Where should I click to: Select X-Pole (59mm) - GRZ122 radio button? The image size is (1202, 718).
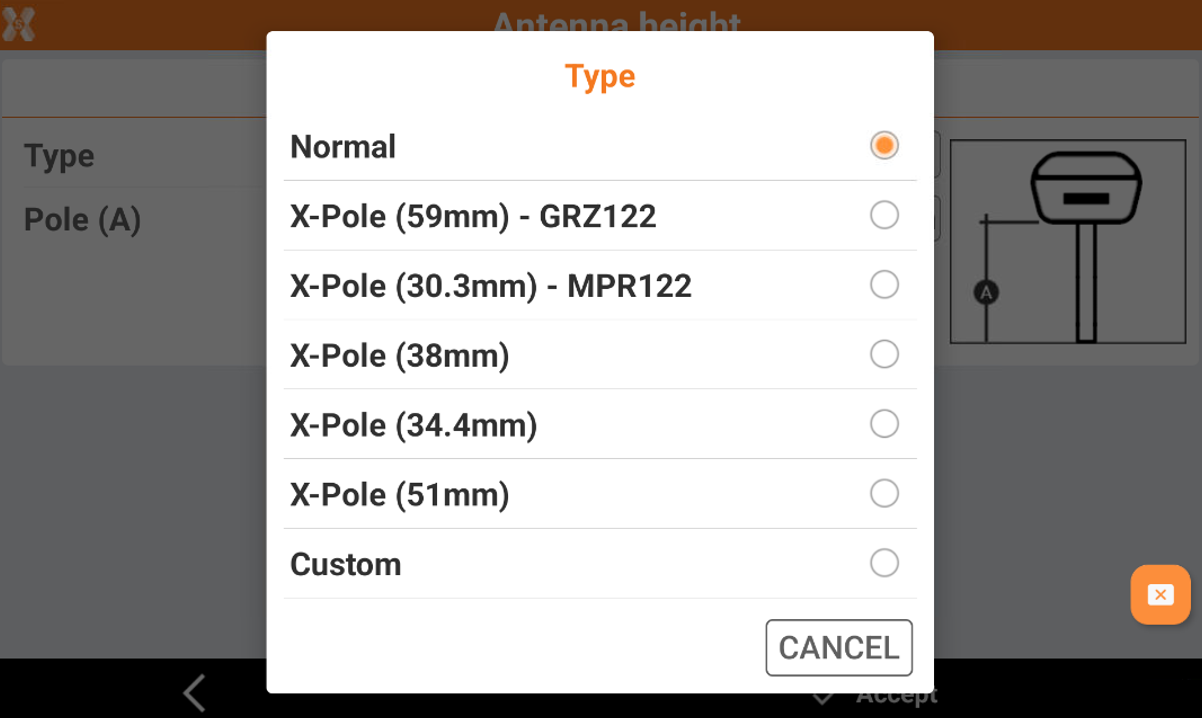pyautogui.click(x=884, y=216)
